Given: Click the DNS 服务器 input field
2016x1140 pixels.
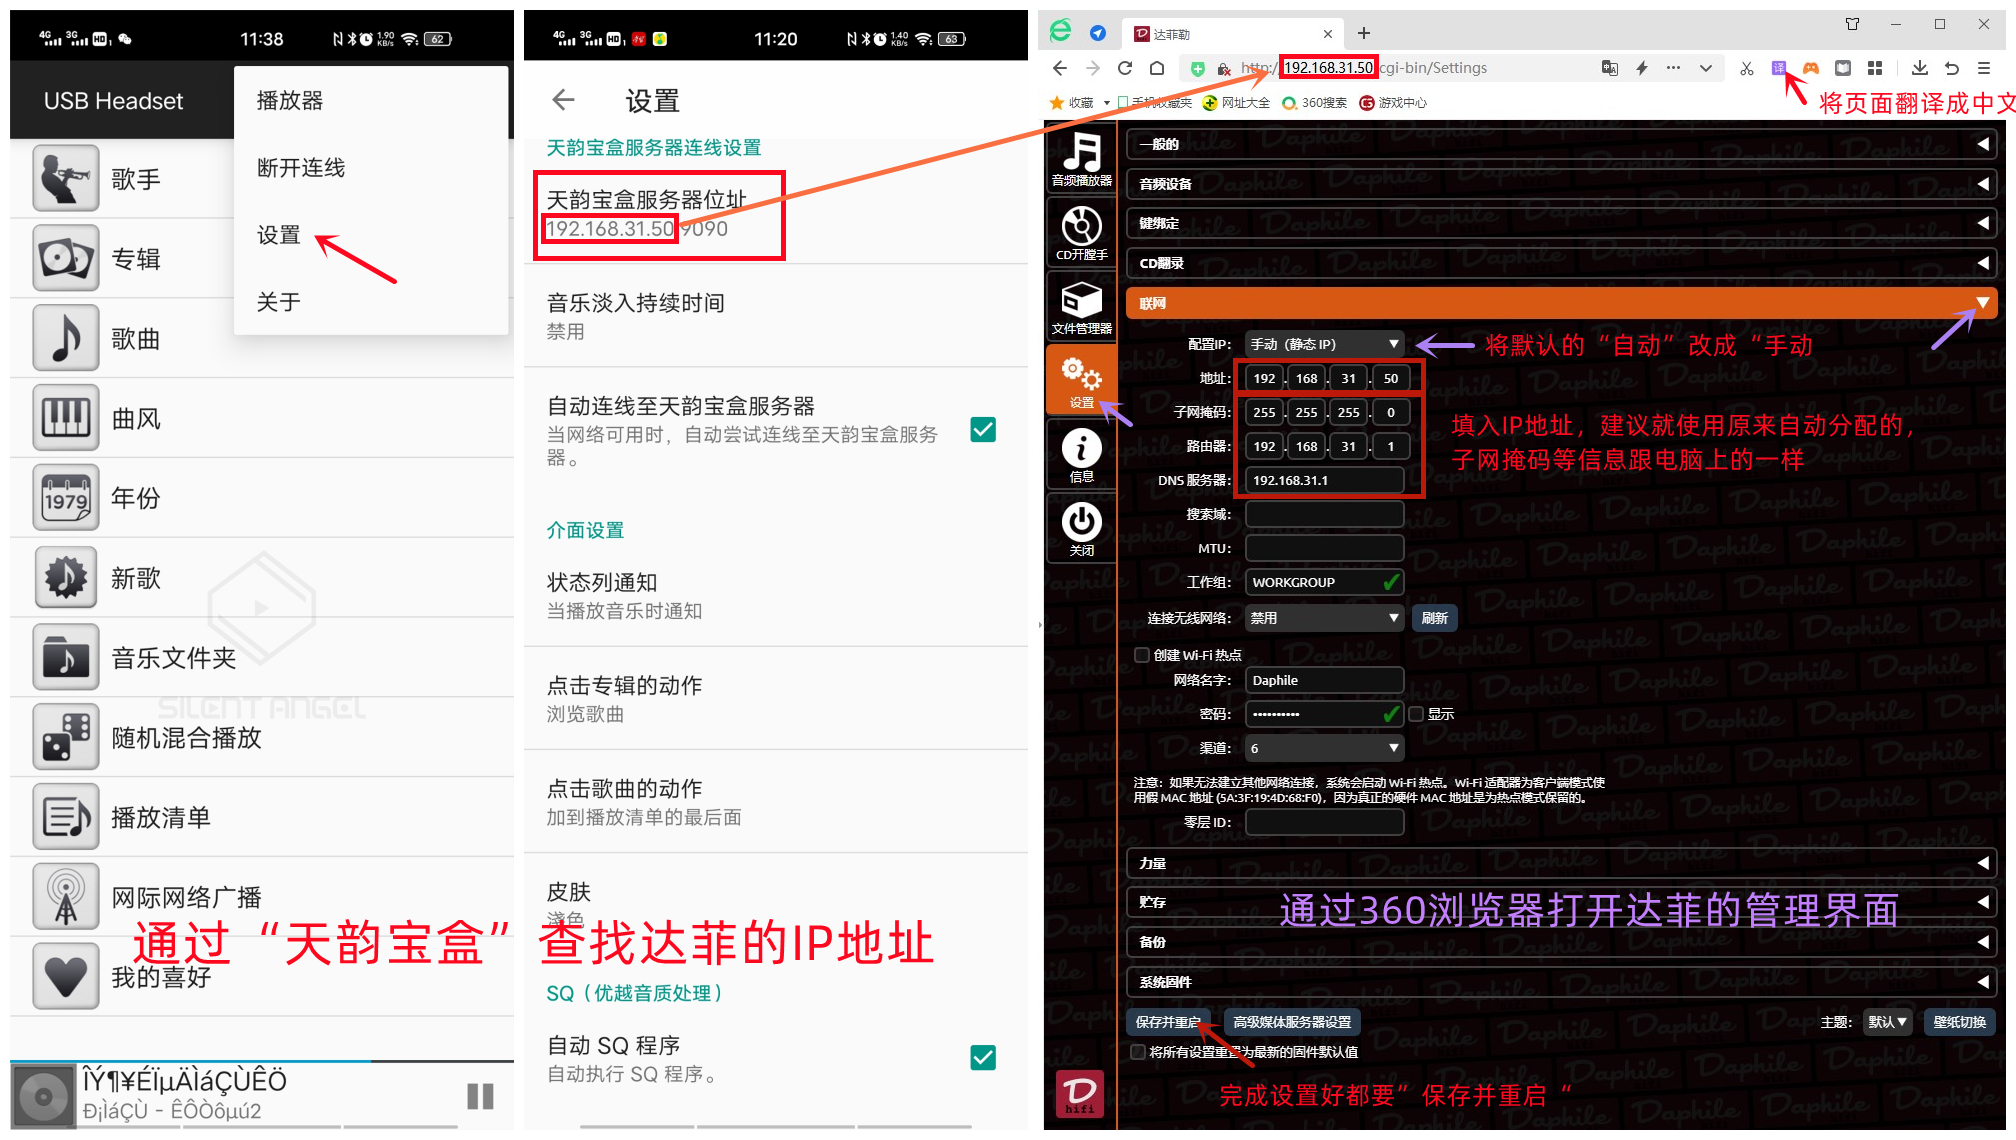Looking at the screenshot, I should coord(1323,480).
